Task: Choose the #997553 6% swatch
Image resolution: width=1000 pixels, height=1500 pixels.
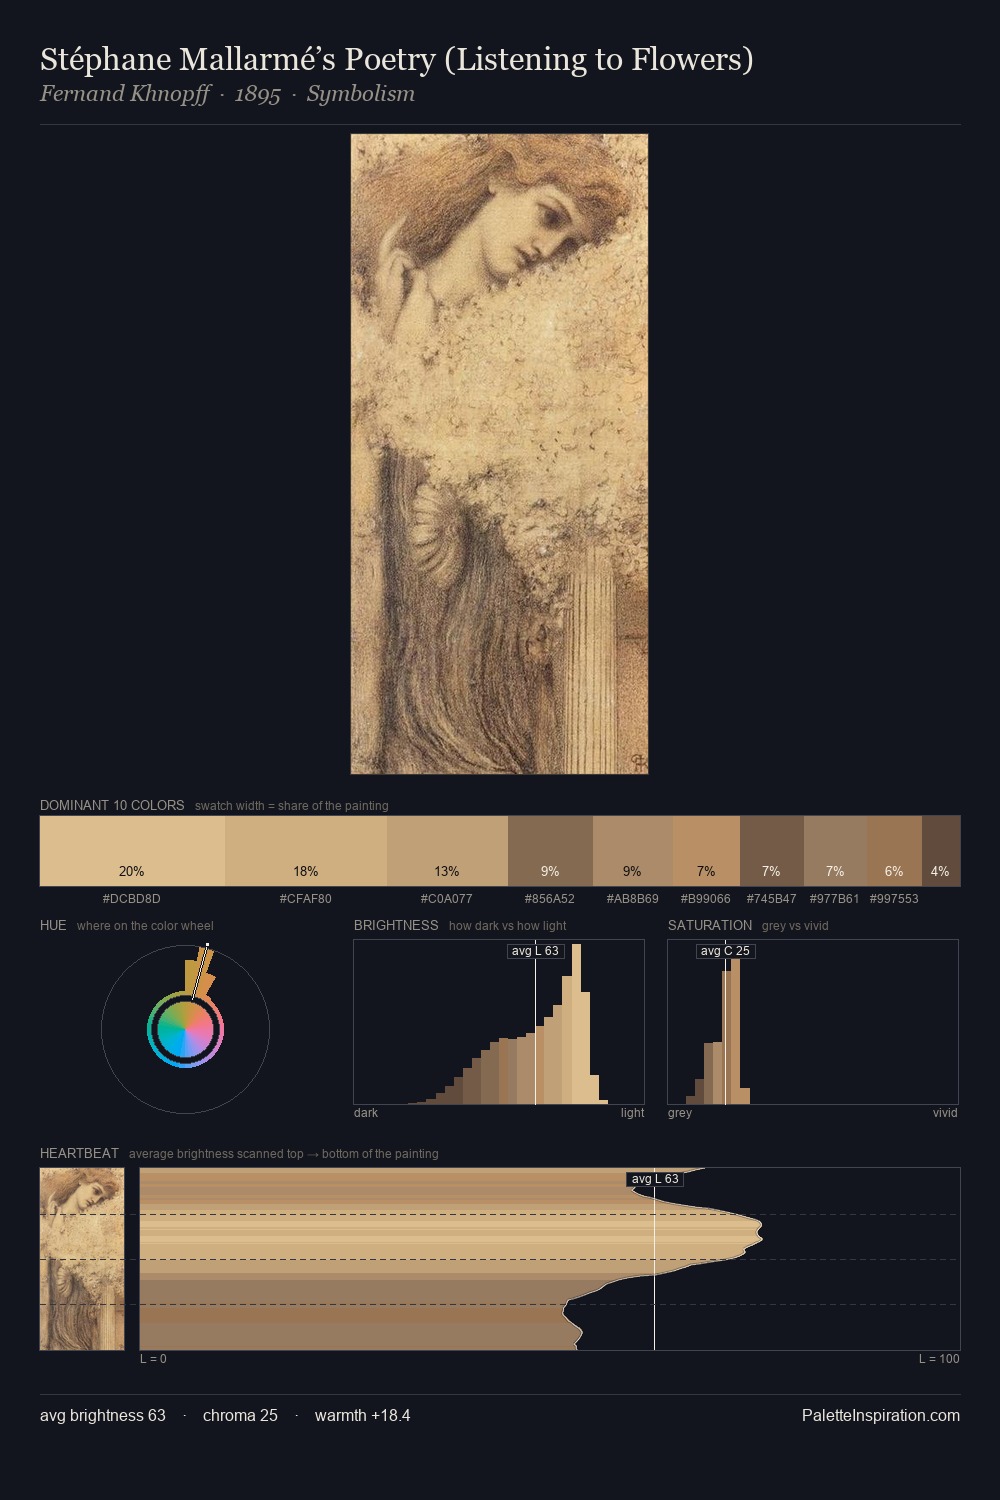Action: pyautogui.click(x=894, y=851)
